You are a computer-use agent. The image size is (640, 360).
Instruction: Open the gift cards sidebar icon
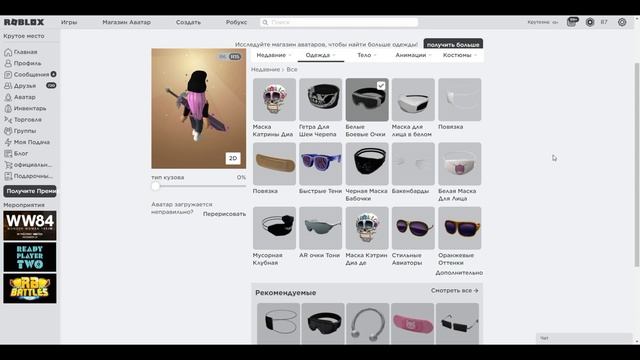[8, 176]
